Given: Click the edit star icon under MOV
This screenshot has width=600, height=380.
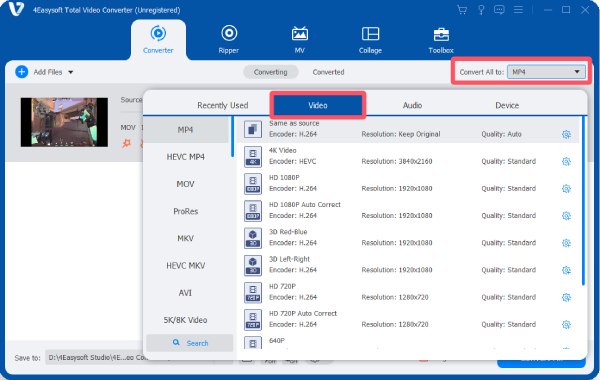Looking at the screenshot, I should point(126,143).
